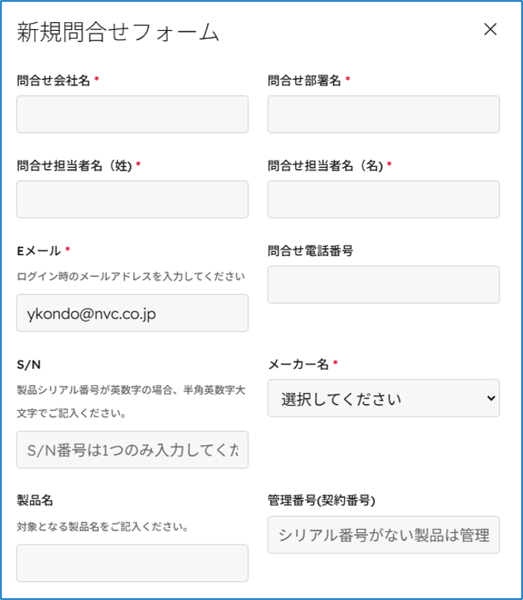Click into the 問合せ部署名 text box

coord(383,114)
